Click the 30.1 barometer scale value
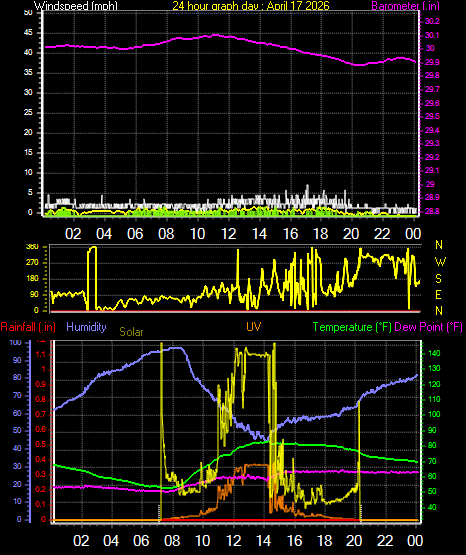466x555 pixels. pos(432,35)
